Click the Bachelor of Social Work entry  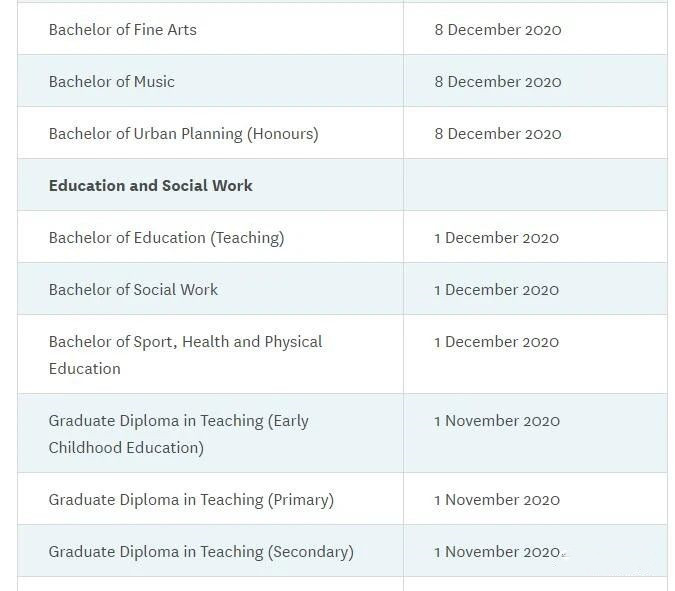tap(133, 290)
